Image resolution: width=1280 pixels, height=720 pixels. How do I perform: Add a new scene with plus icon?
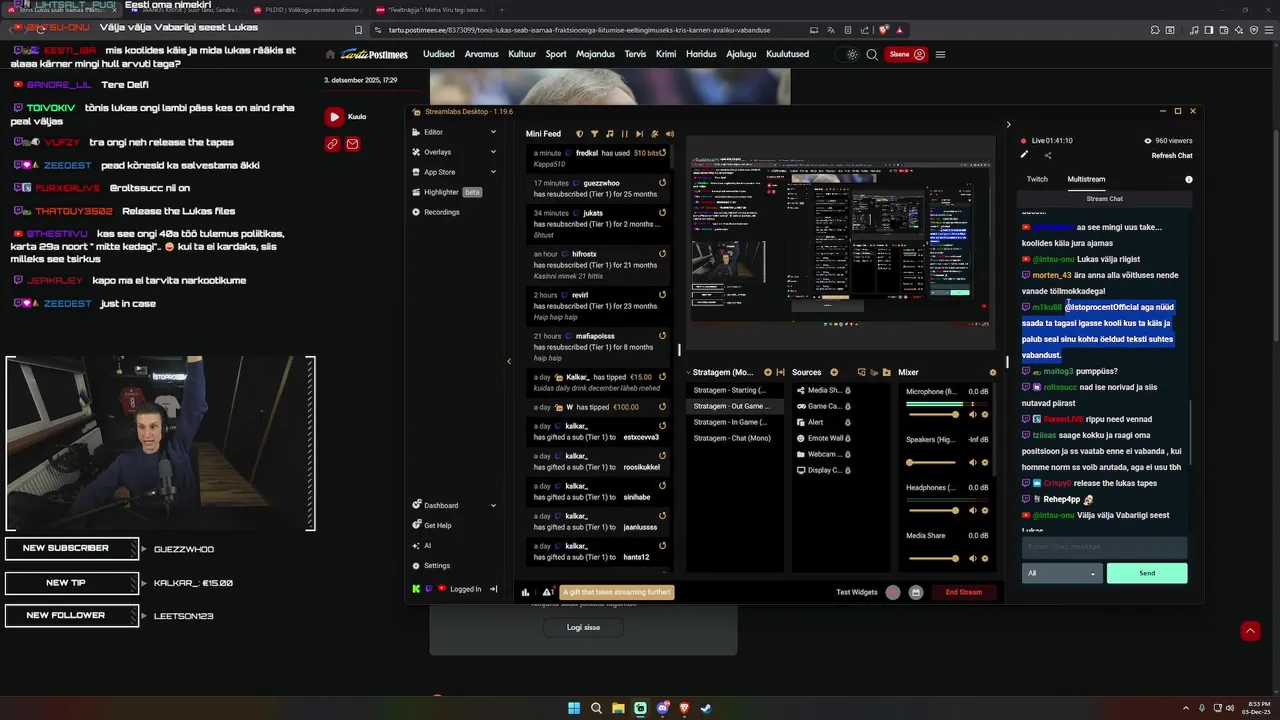(768, 372)
